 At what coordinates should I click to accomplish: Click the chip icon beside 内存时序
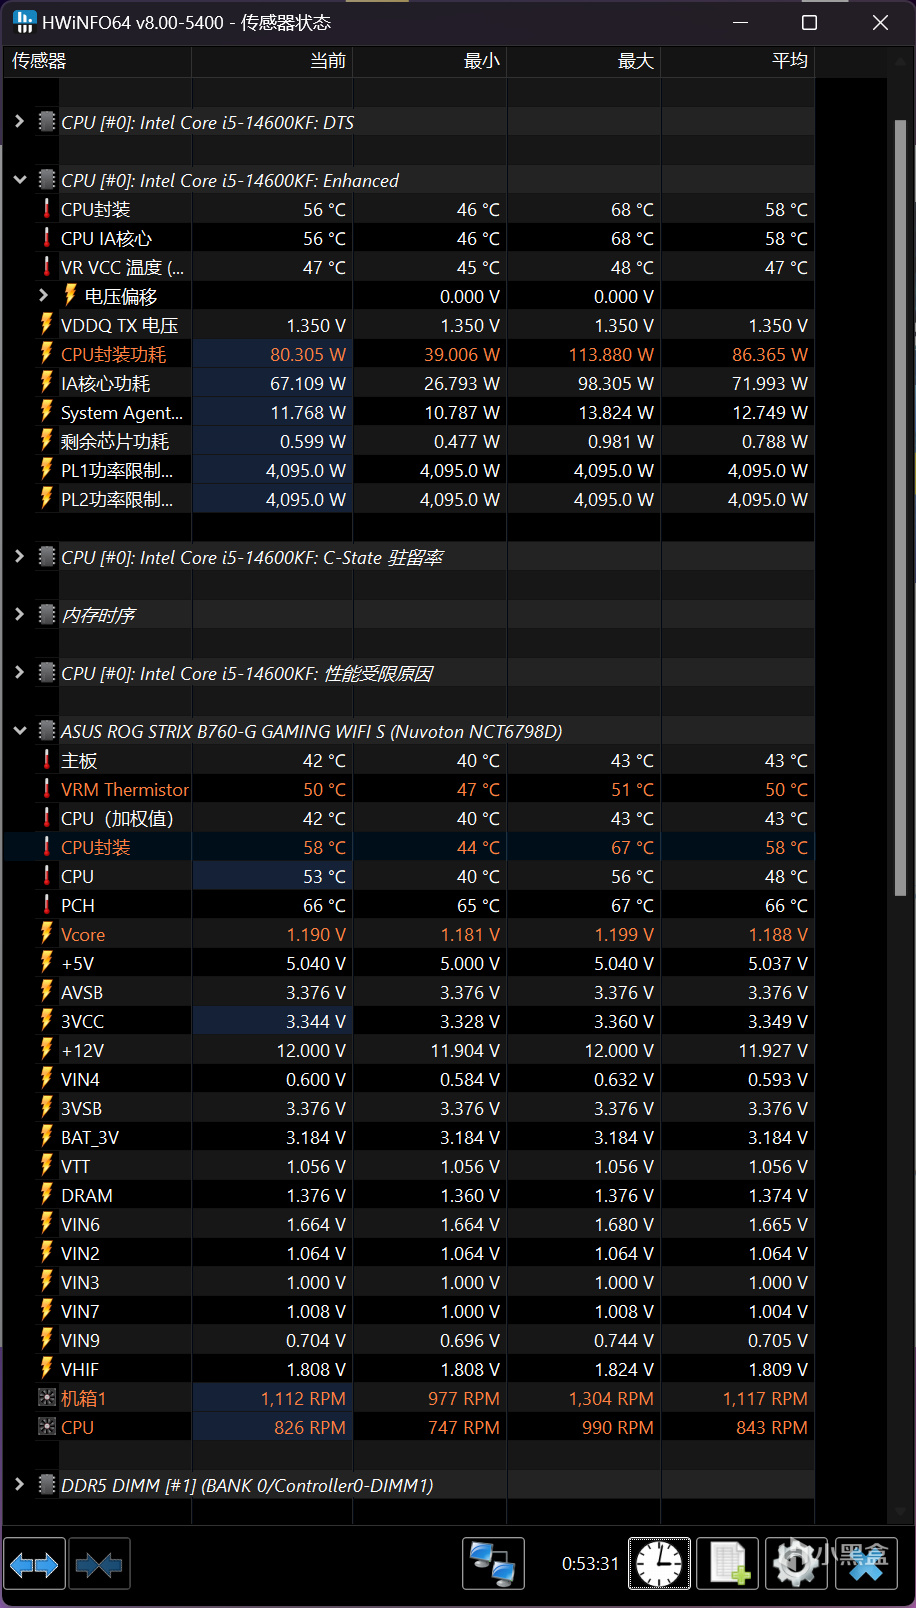(46, 614)
